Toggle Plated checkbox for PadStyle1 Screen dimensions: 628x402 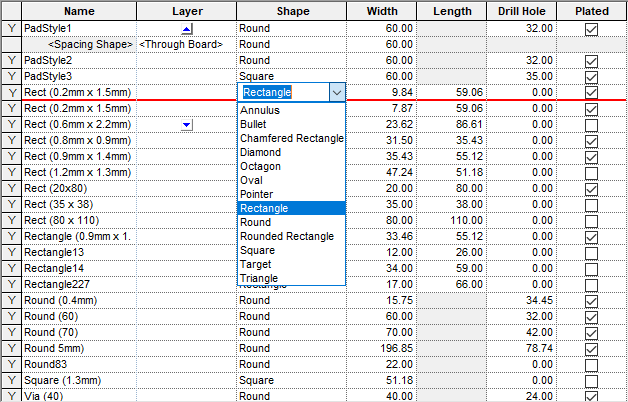pos(591,30)
